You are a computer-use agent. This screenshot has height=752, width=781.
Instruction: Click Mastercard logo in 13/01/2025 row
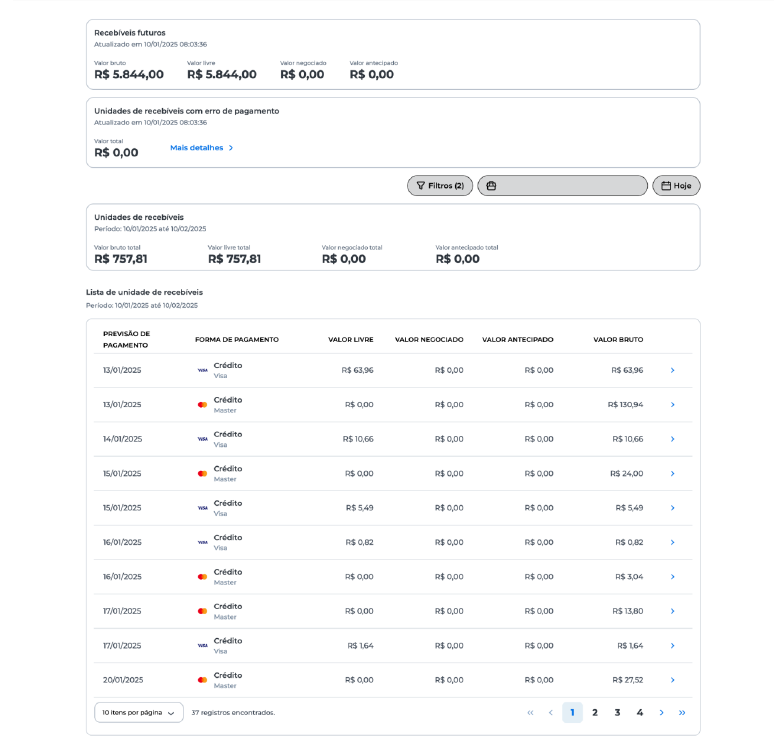202,405
